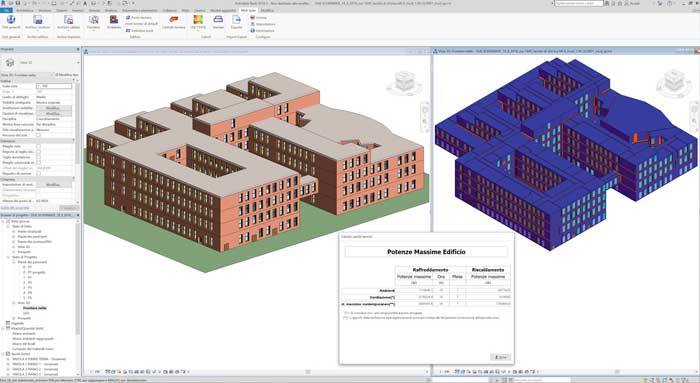Collapse the Stato di Fatto tree node
Screen dimensions: 700x383
click(8, 226)
